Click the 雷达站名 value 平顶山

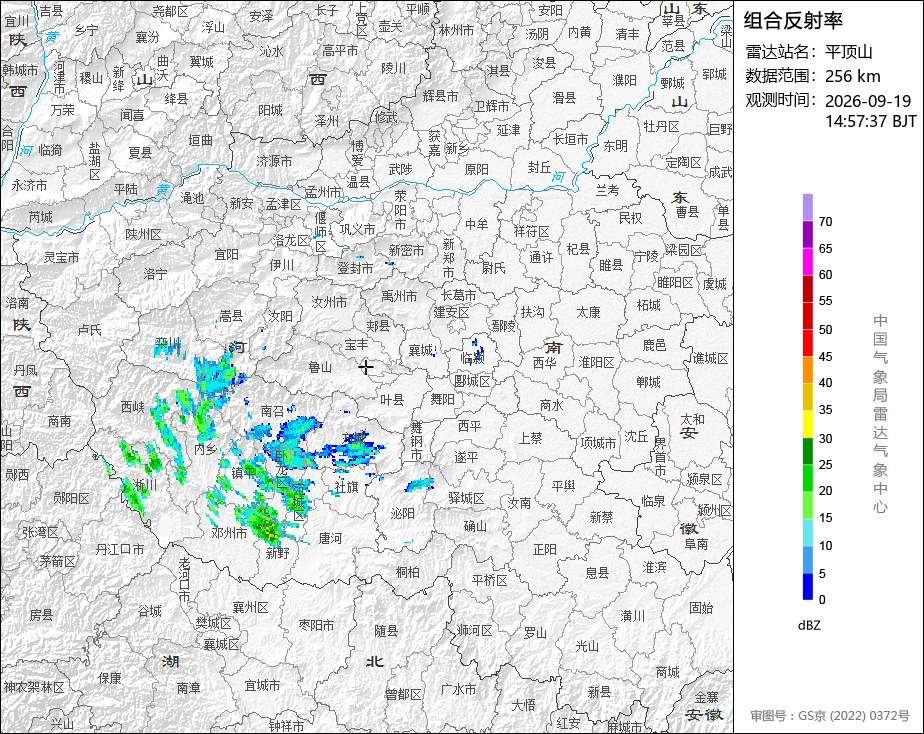coord(848,52)
